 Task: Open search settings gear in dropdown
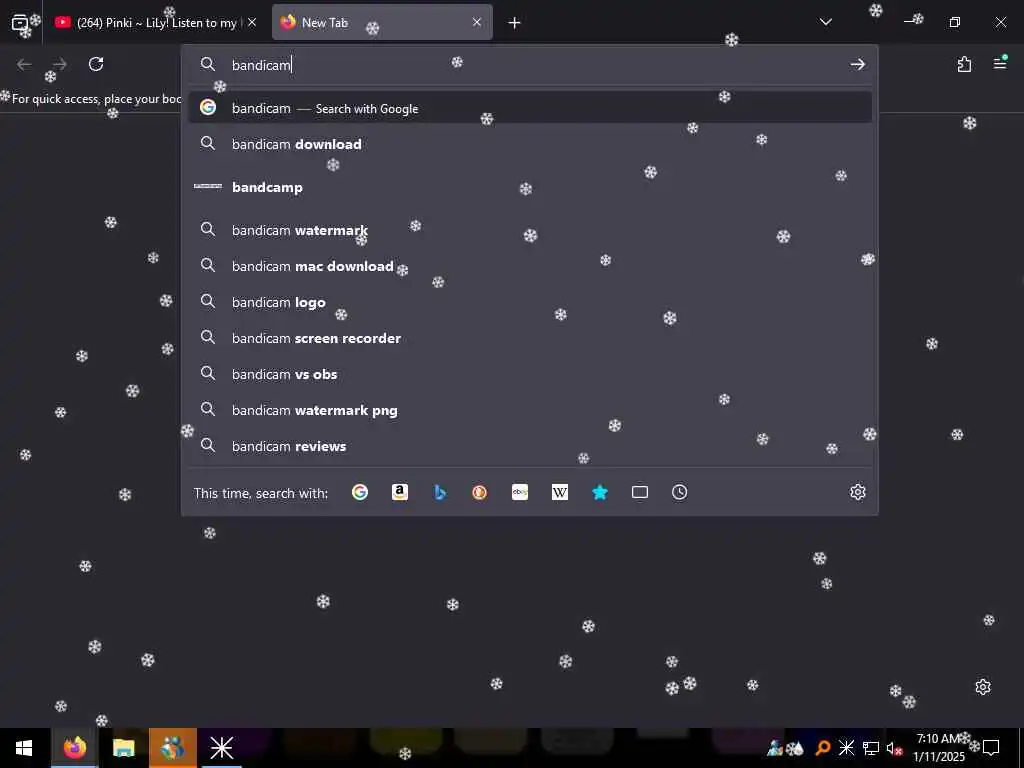[x=857, y=492]
